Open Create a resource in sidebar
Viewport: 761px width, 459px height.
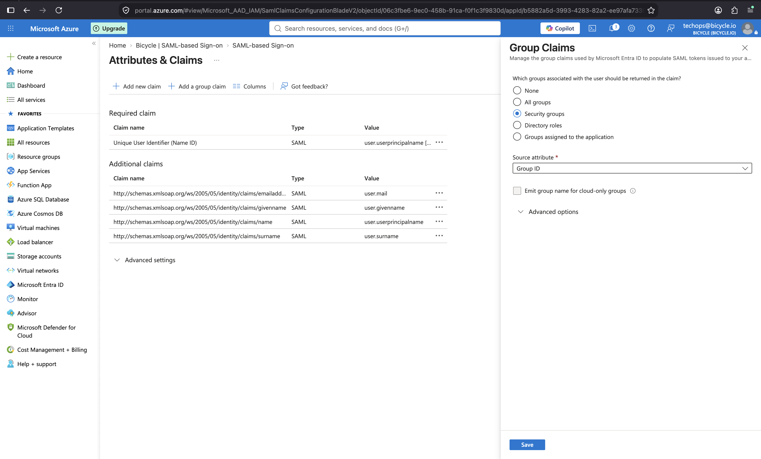34,57
